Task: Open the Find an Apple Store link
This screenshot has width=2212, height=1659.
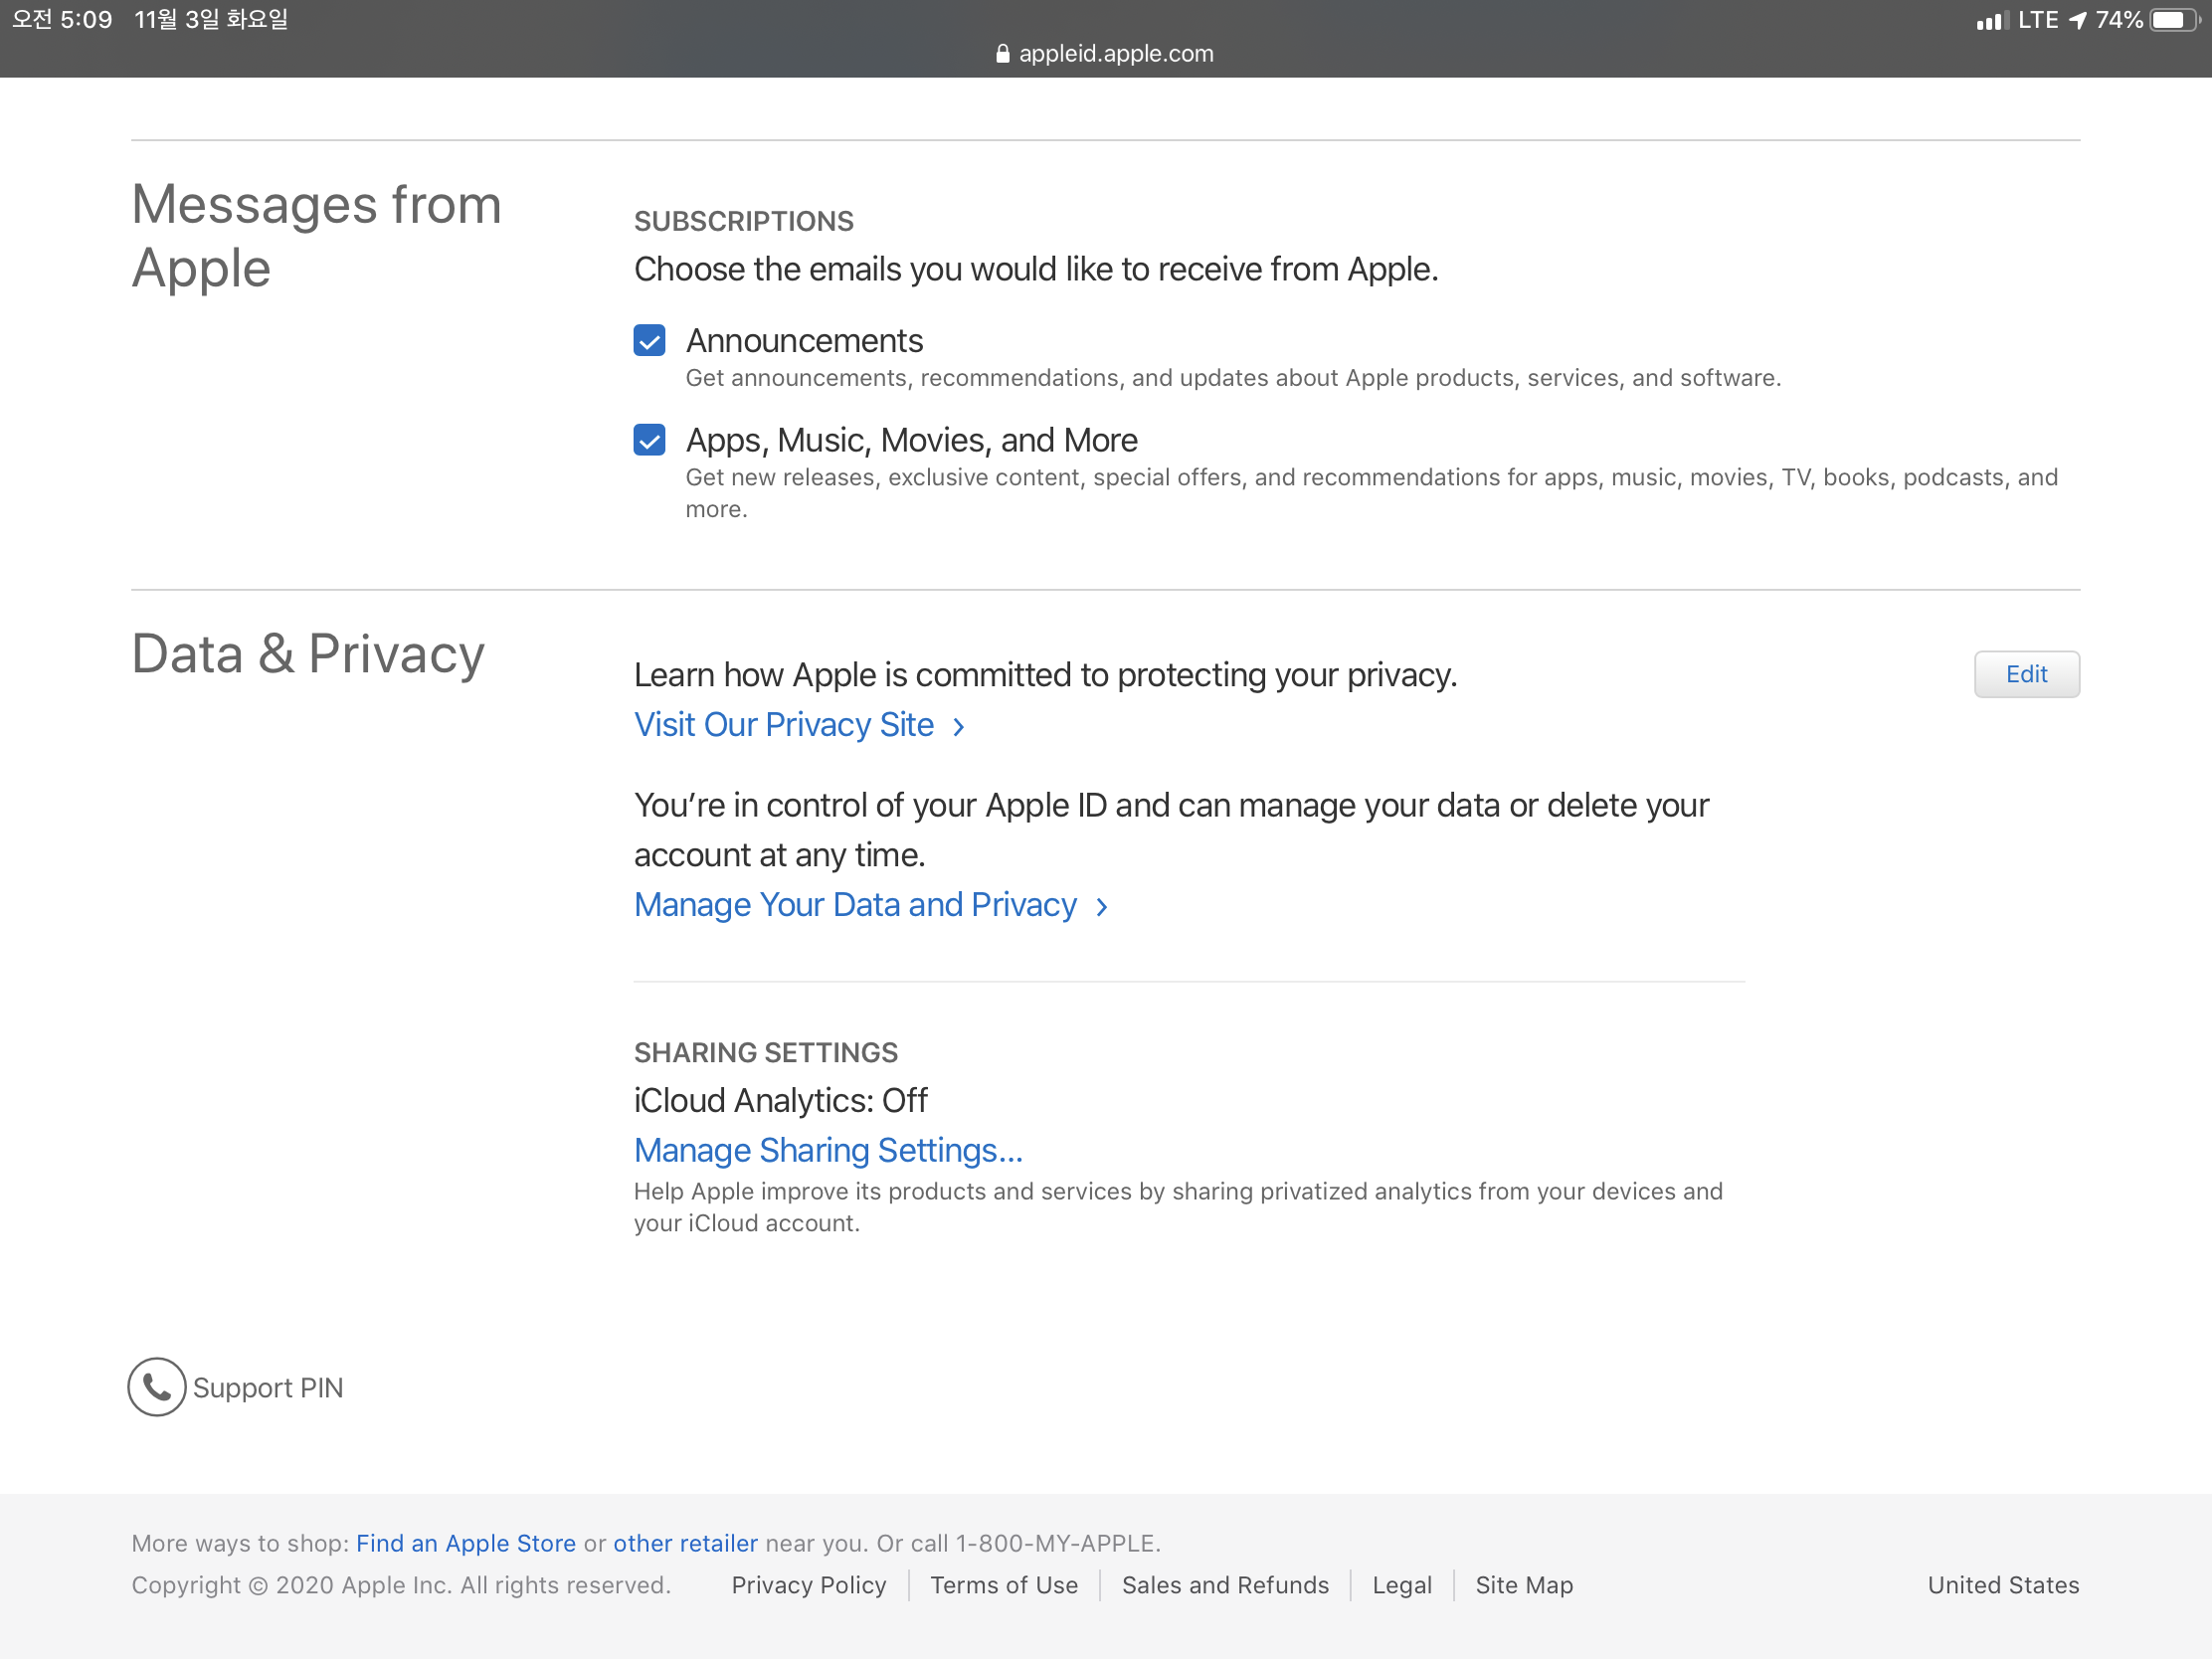Action: pos(465,1543)
